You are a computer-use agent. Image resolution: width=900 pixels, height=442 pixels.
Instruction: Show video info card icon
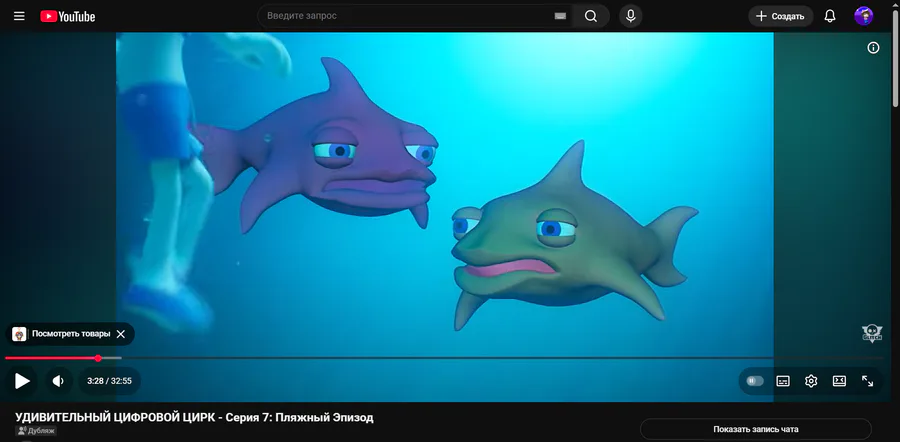873,48
